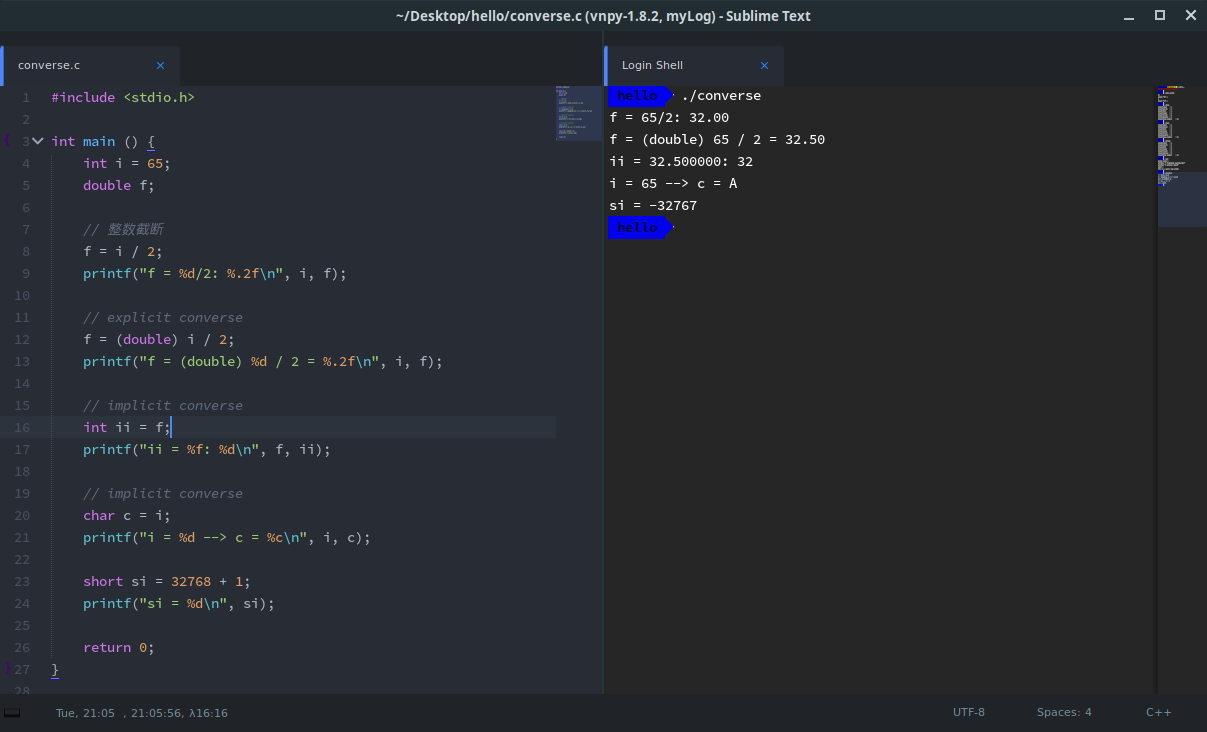The height and width of the screenshot is (732, 1207).
Task: Click the 'int ii = f;' line
Action: (x=127, y=427)
